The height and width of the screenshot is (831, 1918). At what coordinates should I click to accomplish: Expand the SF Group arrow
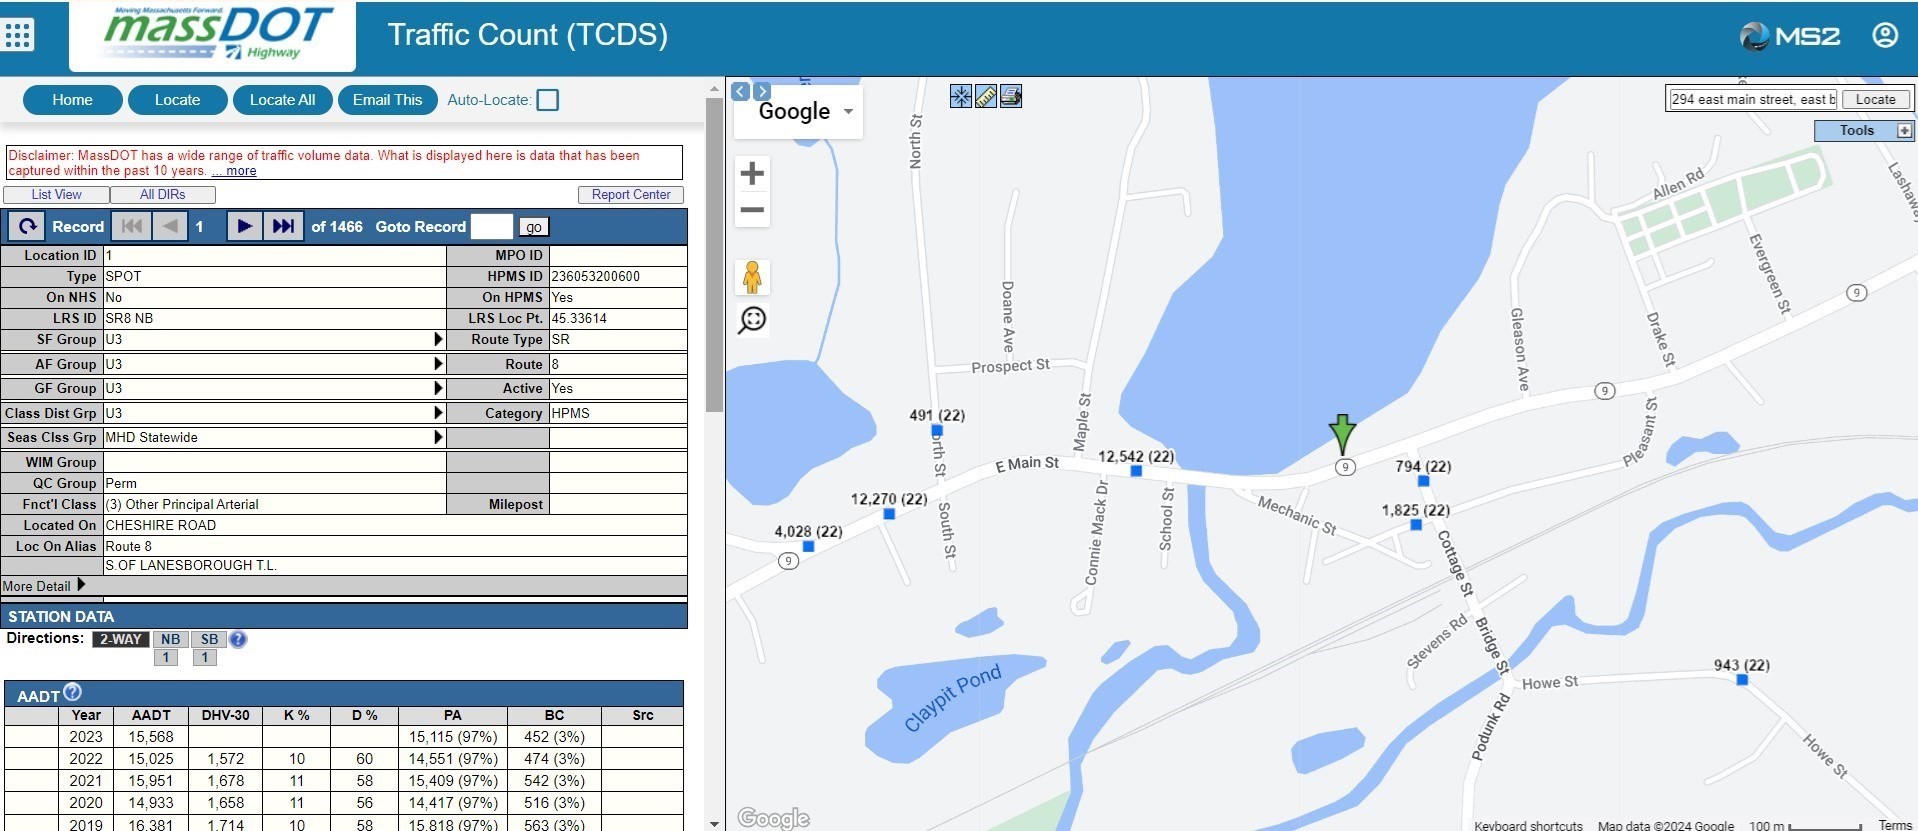[438, 339]
